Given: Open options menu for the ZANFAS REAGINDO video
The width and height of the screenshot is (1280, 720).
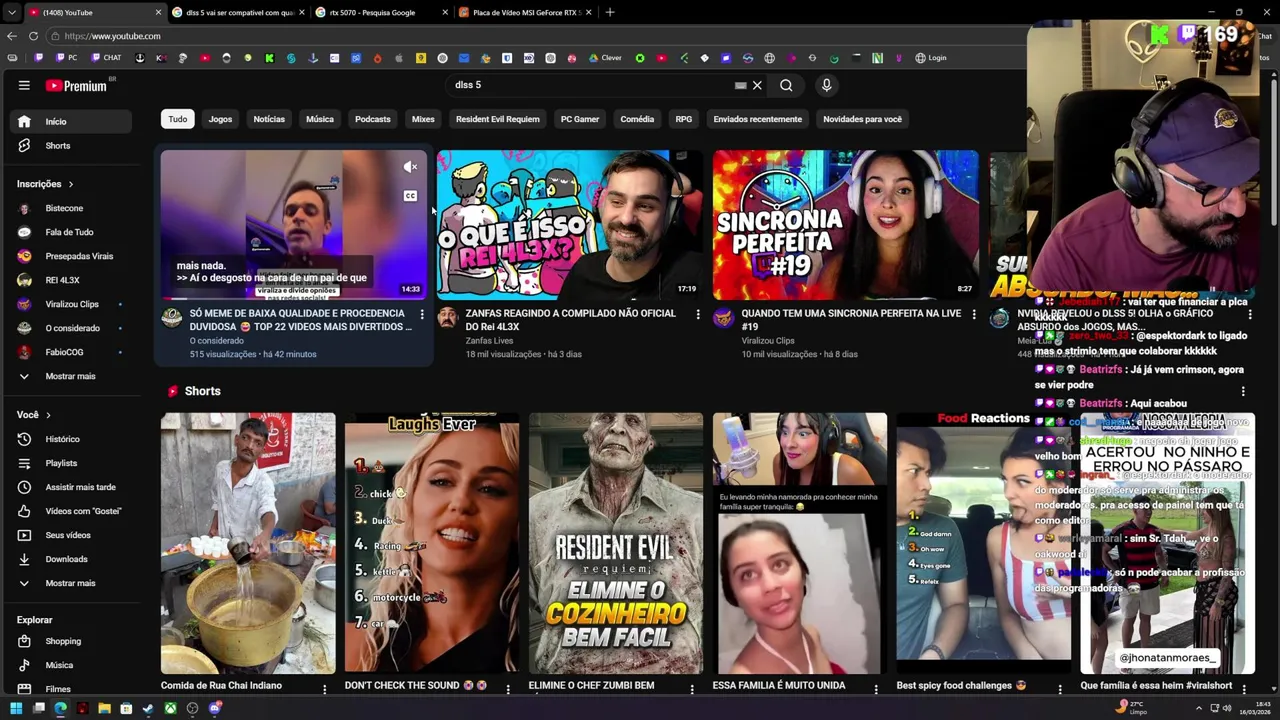Looking at the screenshot, I should click(x=698, y=315).
